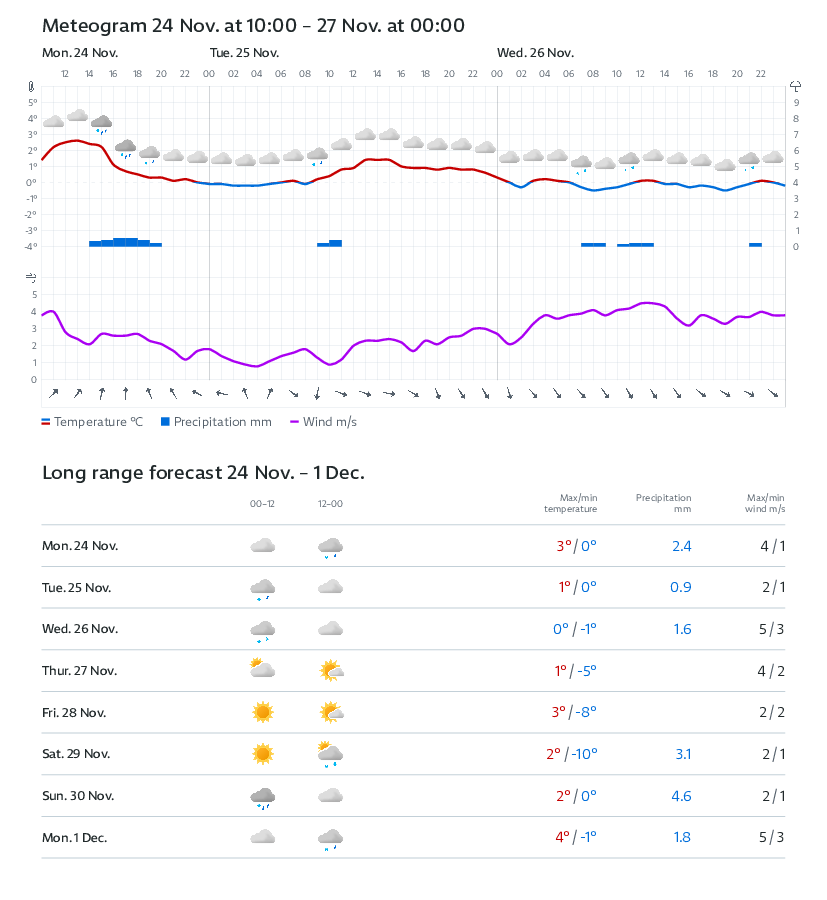Click the rain cloud icon for Sun. 30 Nov.
The width and height of the screenshot is (827, 900).
click(x=263, y=796)
